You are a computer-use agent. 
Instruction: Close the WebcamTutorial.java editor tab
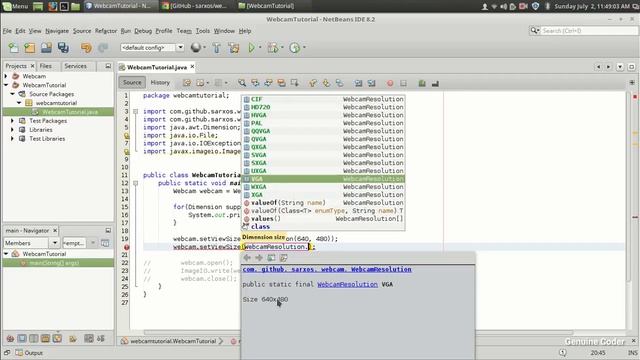[x=192, y=67]
